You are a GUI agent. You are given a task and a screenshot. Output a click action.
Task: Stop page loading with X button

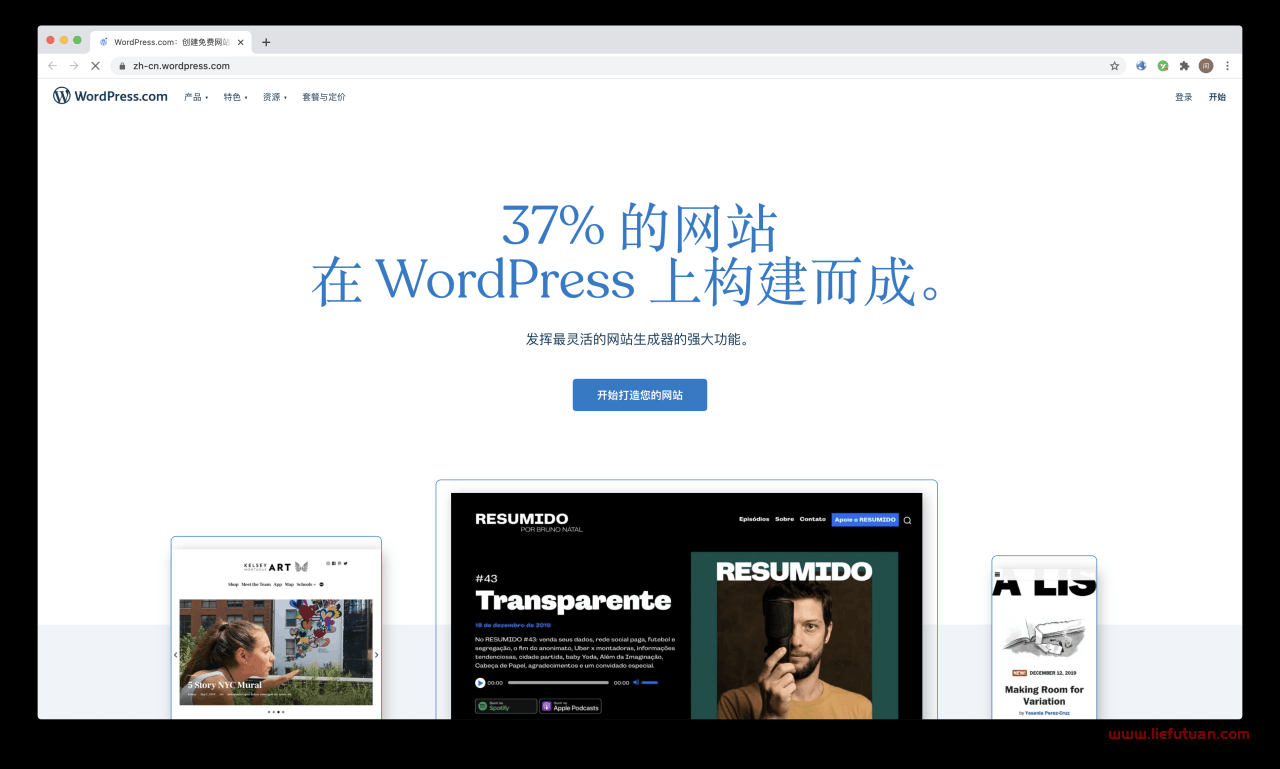tap(95, 66)
